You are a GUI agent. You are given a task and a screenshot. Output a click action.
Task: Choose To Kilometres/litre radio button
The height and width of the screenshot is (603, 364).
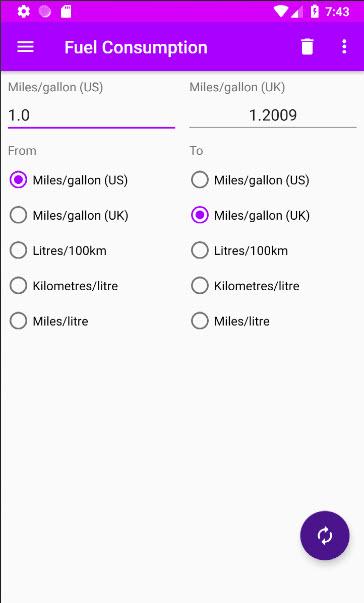pos(245,286)
